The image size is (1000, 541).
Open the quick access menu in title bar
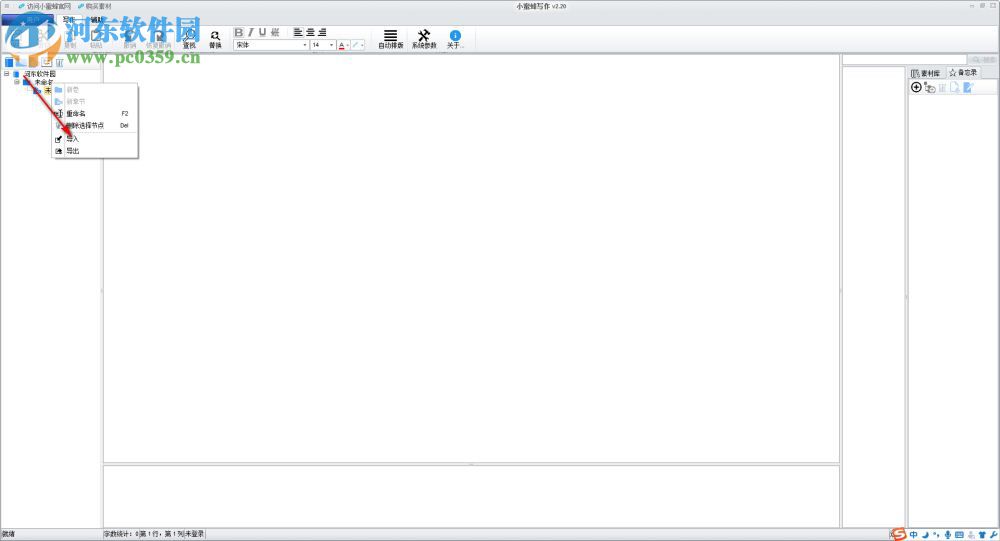[7, 6]
